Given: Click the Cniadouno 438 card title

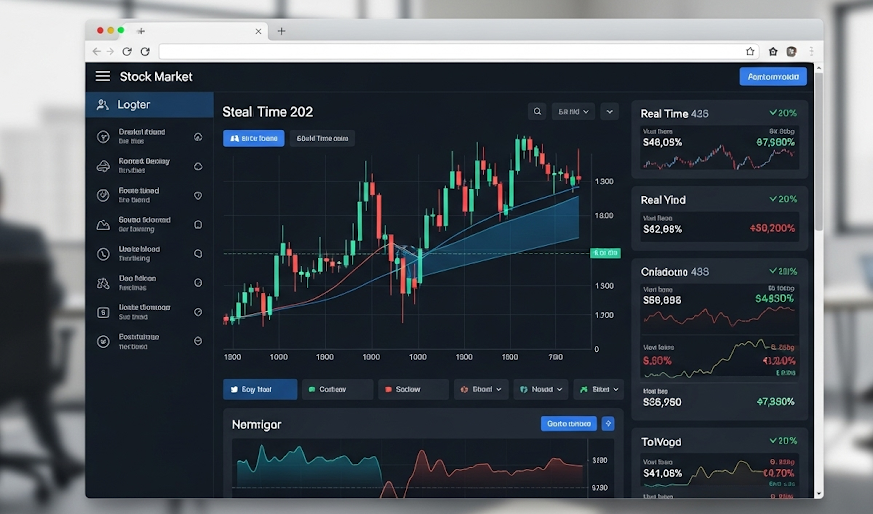Looking at the screenshot, I should (x=675, y=272).
